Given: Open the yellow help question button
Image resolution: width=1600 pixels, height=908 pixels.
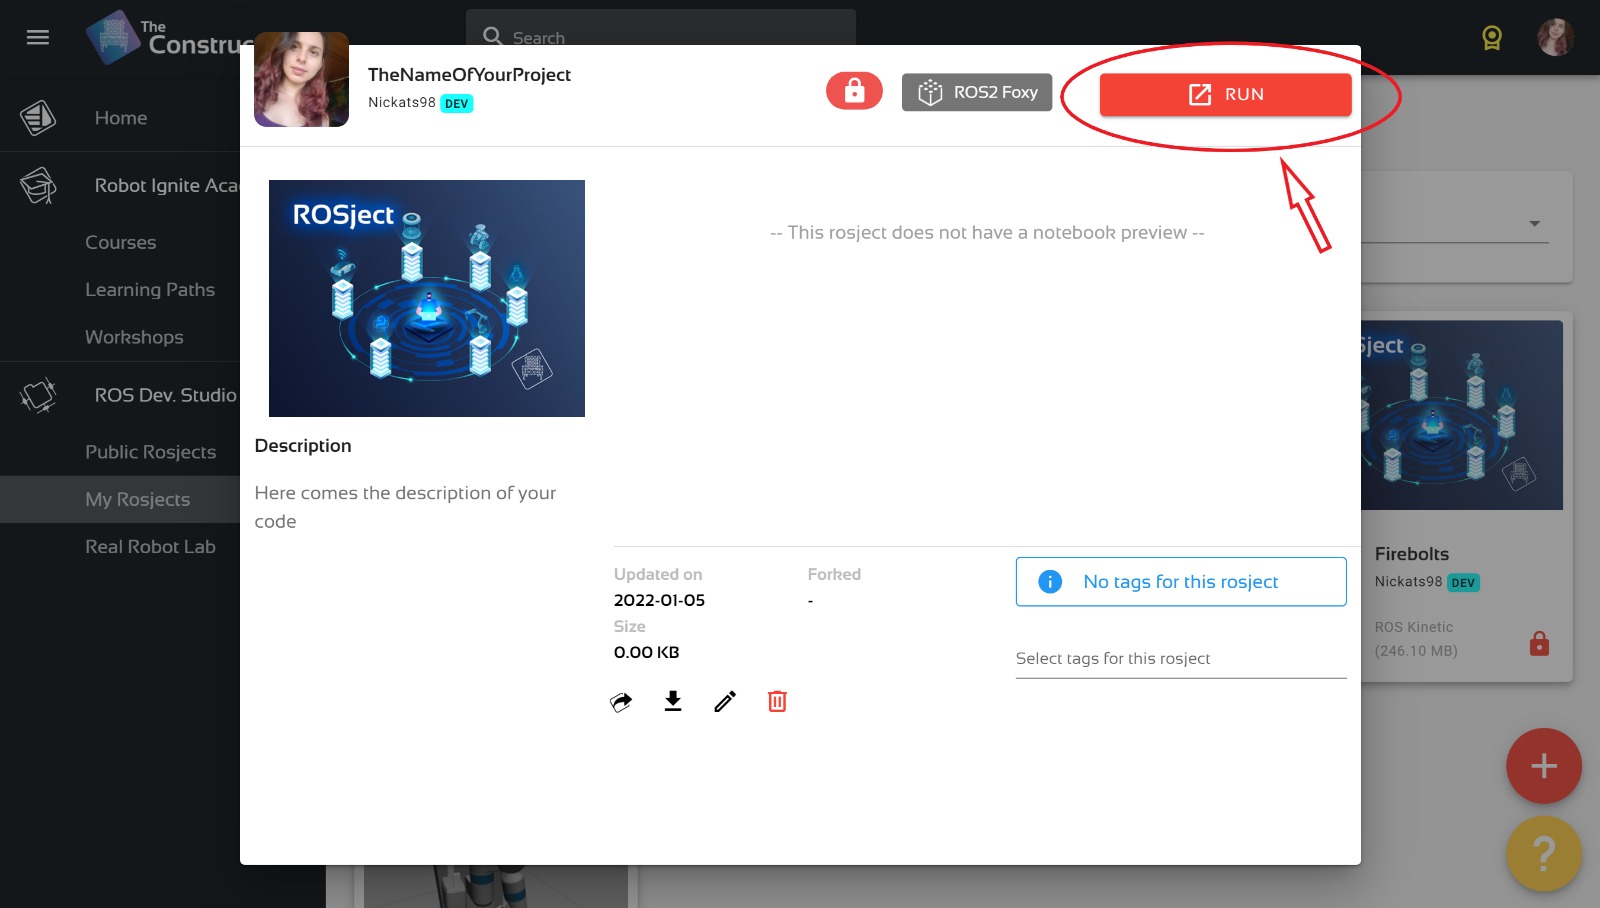Looking at the screenshot, I should 1544,854.
